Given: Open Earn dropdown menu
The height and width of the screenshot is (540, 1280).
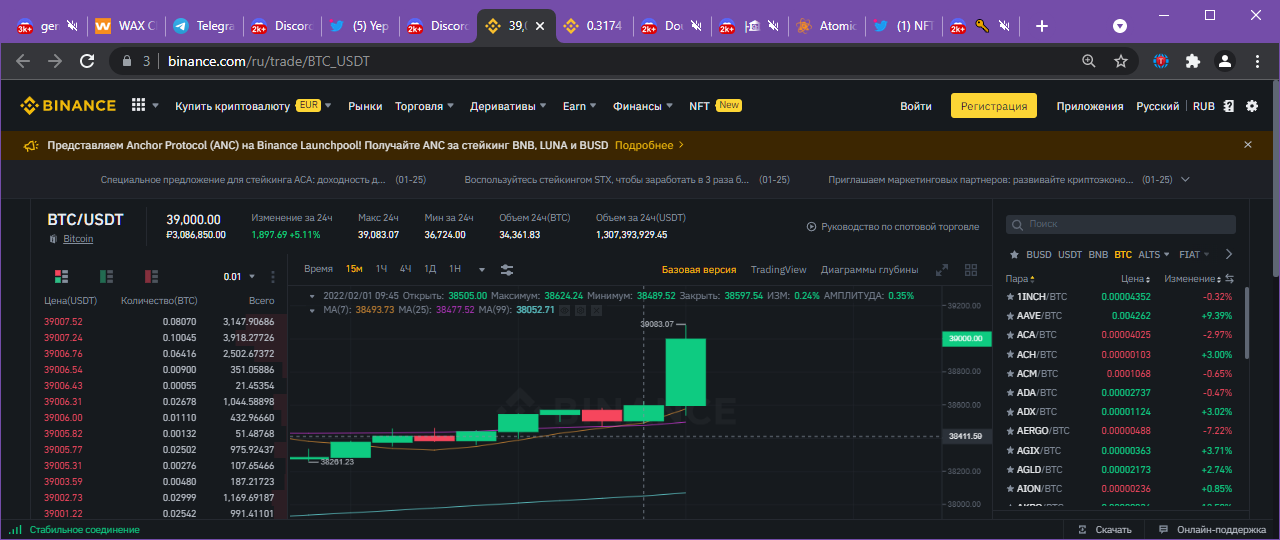Looking at the screenshot, I should click(x=579, y=106).
